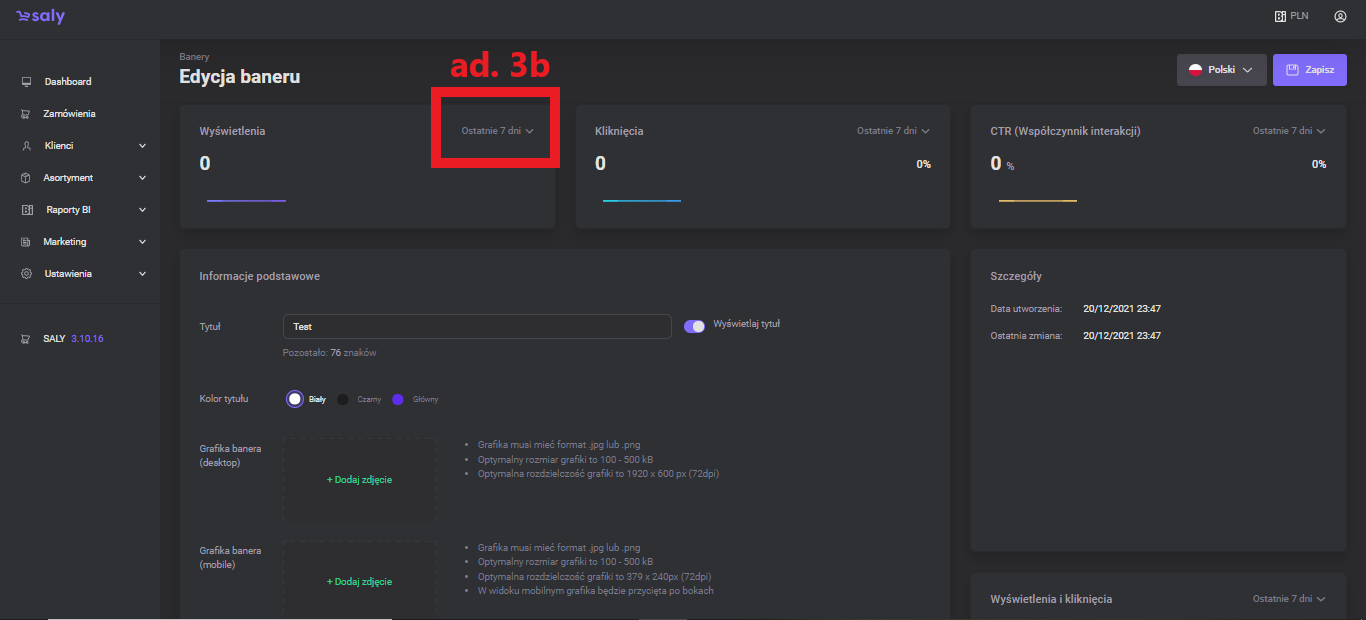Click the PLN currency icon
Image resolution: width=1366 pixels, height=620 pixels.
[x=1279, y=17]
